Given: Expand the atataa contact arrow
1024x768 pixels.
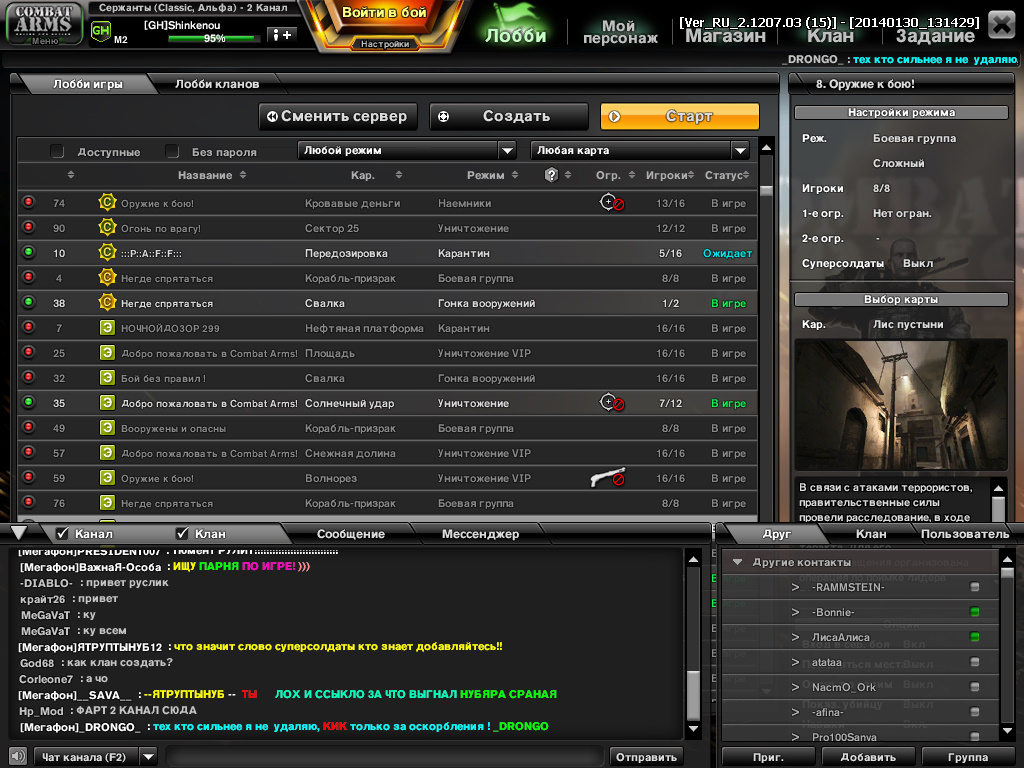Looking at the screenshot, I should coord(795,662).
